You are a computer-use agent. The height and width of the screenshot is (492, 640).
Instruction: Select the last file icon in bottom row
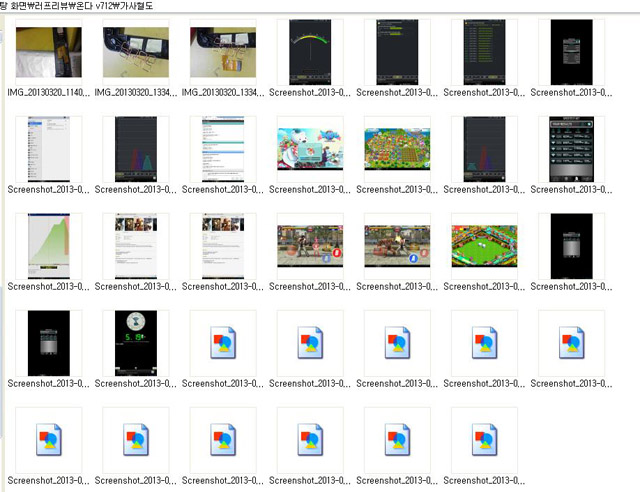pos(484,440)
